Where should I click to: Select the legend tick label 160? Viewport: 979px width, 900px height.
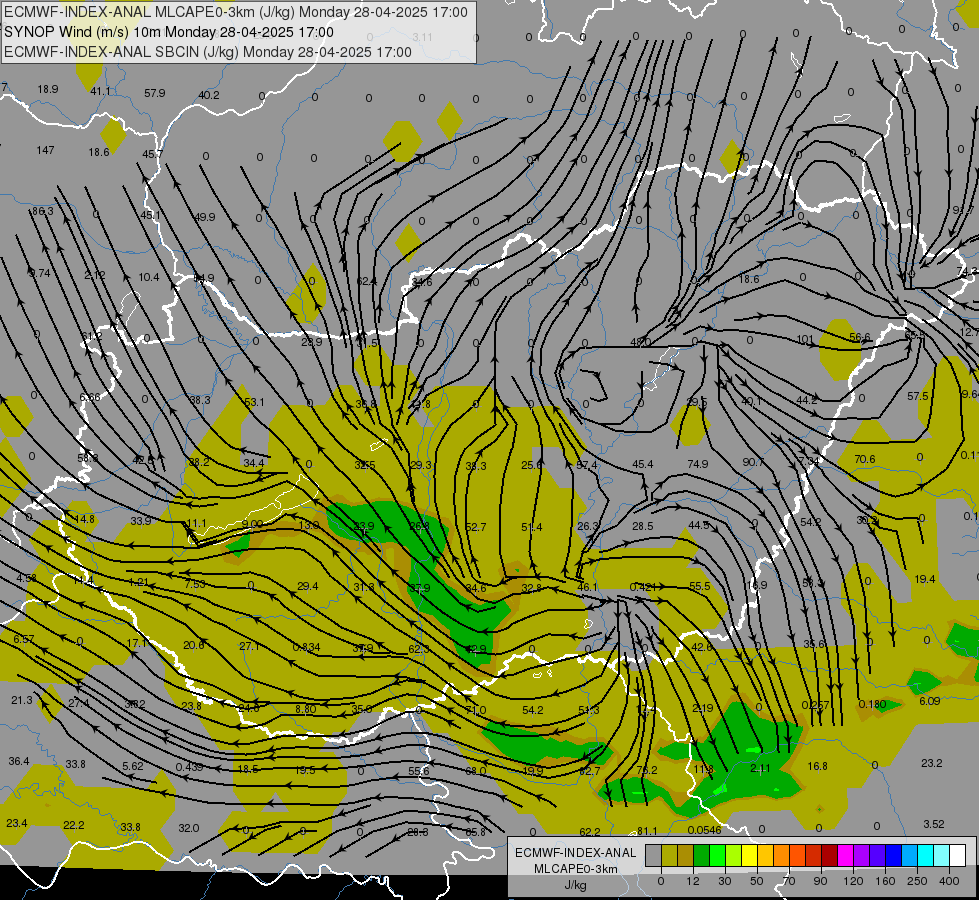(x=885, y=881)
